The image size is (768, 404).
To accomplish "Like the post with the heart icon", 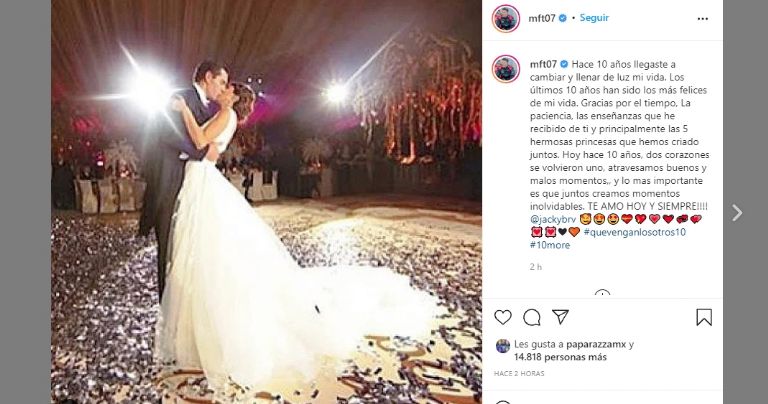I will (x=503, y=317).
